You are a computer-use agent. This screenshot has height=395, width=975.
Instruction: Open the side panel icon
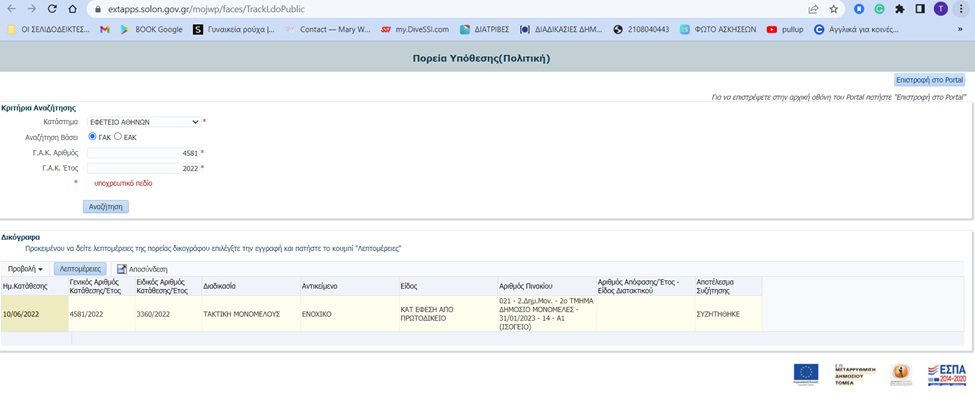point(920,9)
